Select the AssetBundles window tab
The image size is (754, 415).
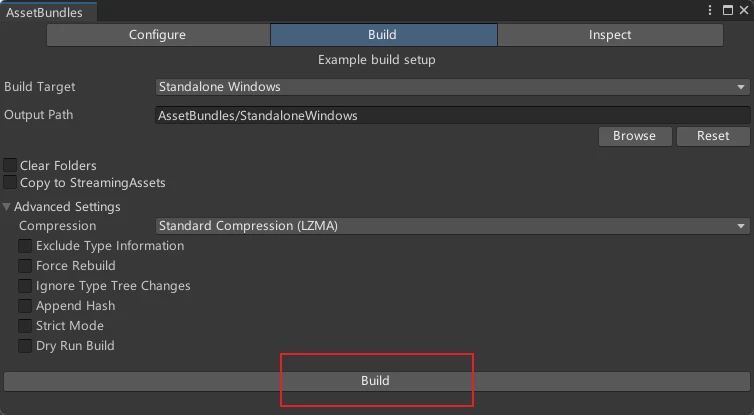[x=45, y=13]
